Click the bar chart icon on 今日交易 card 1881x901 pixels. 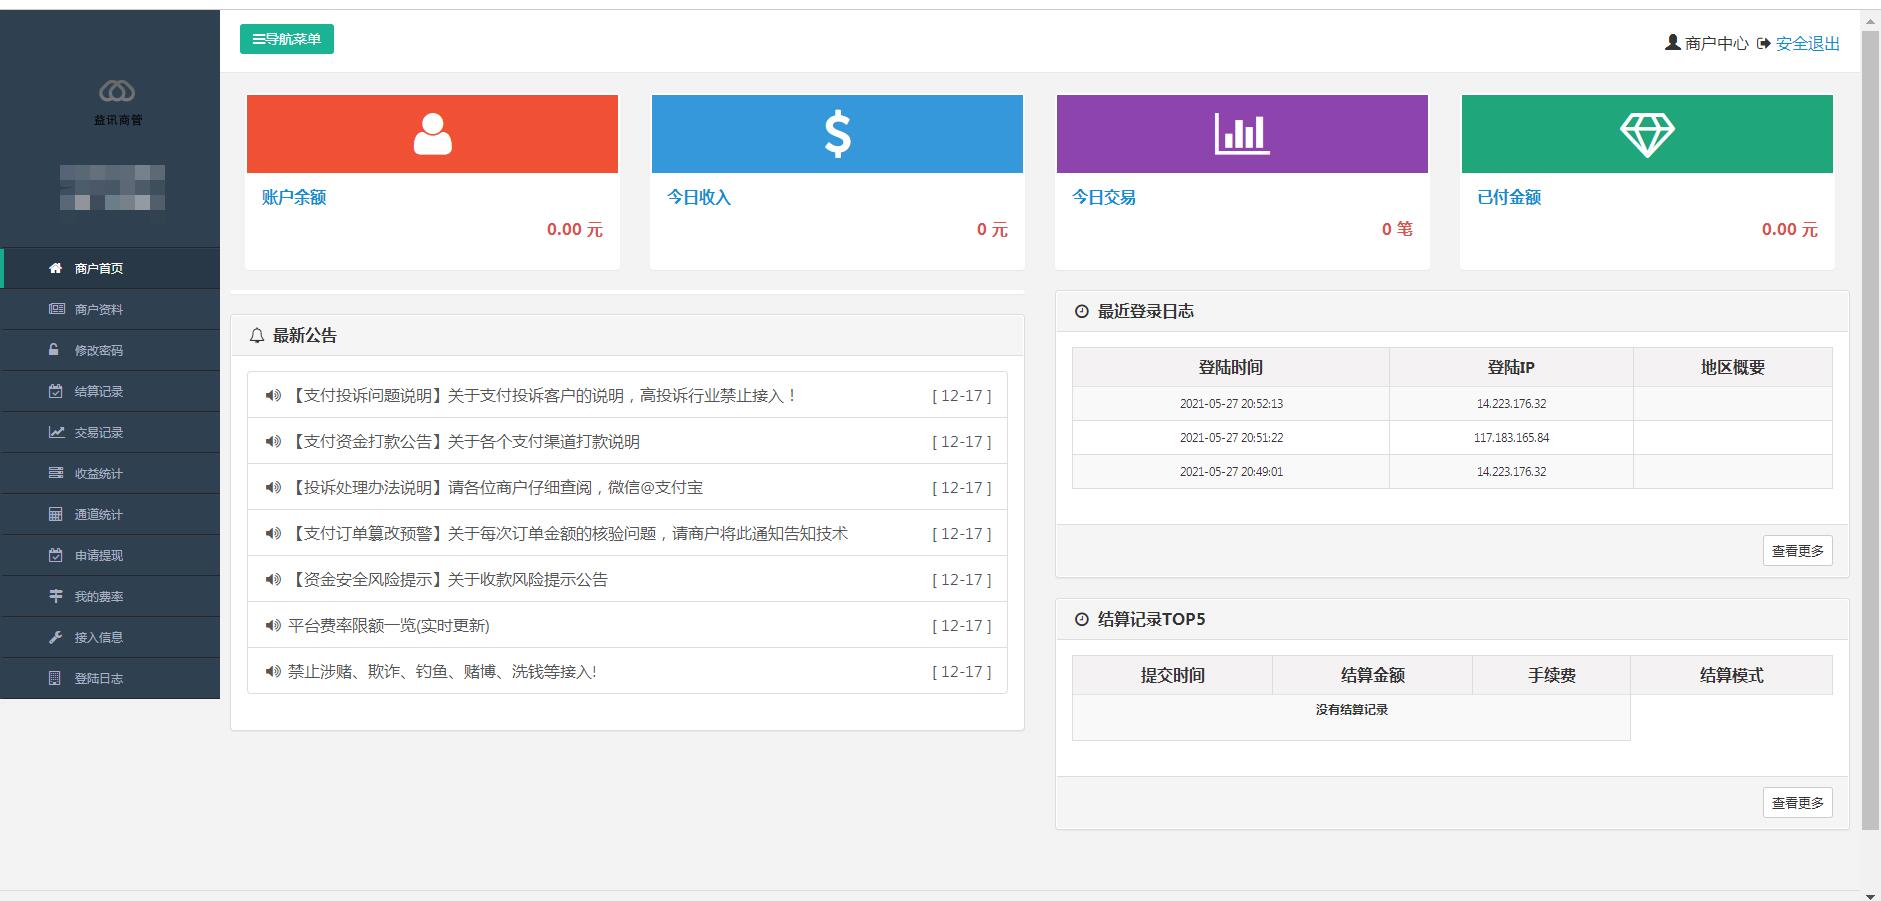tap(1242, 134)
